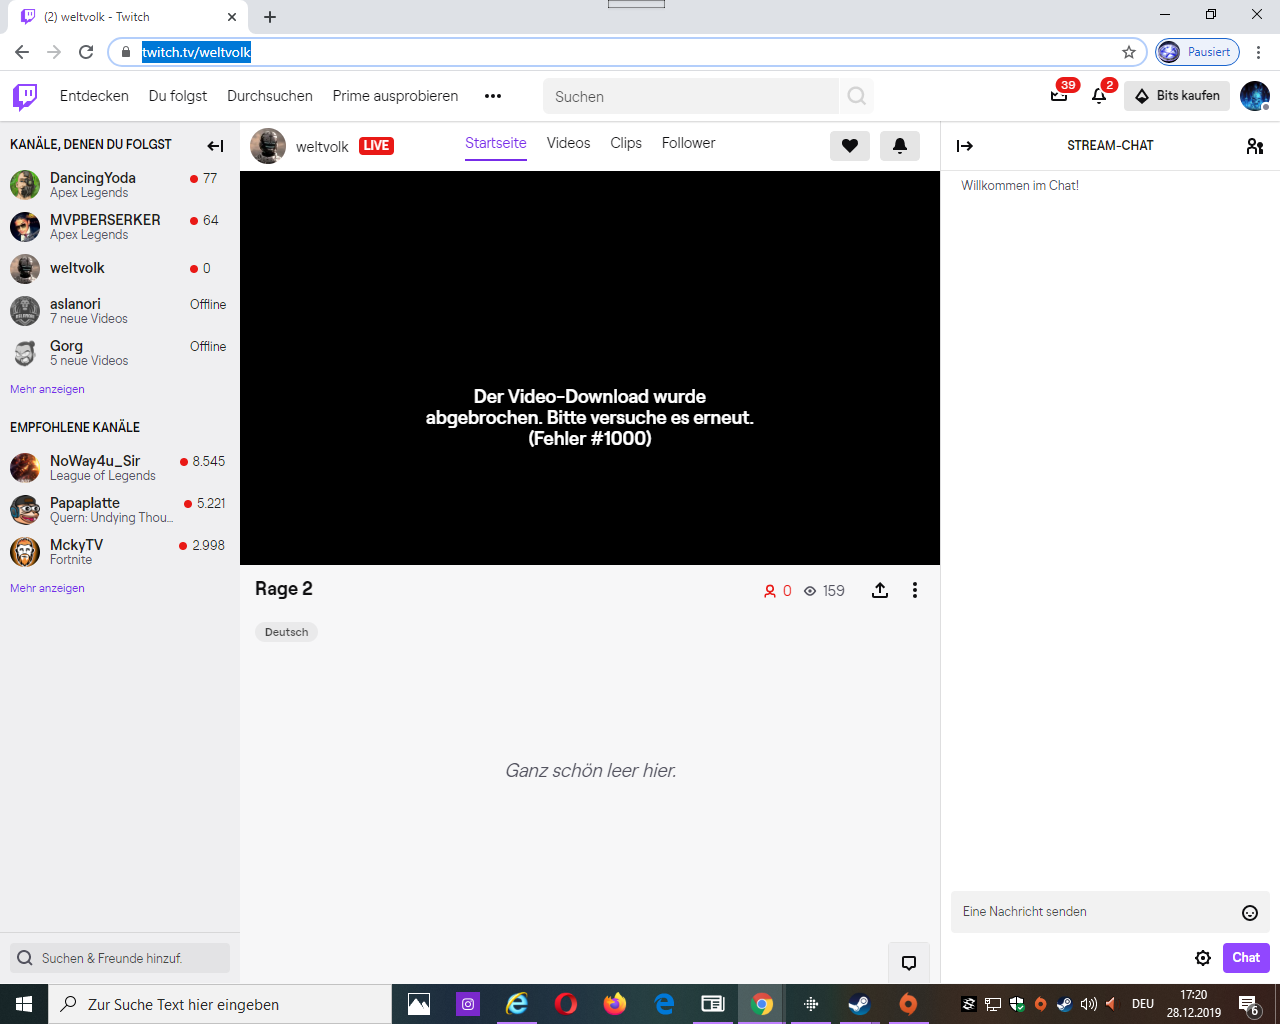Open the Twitch home logo
Viewport: 1280px width, 1024px height.
click(x=25, y=96)
